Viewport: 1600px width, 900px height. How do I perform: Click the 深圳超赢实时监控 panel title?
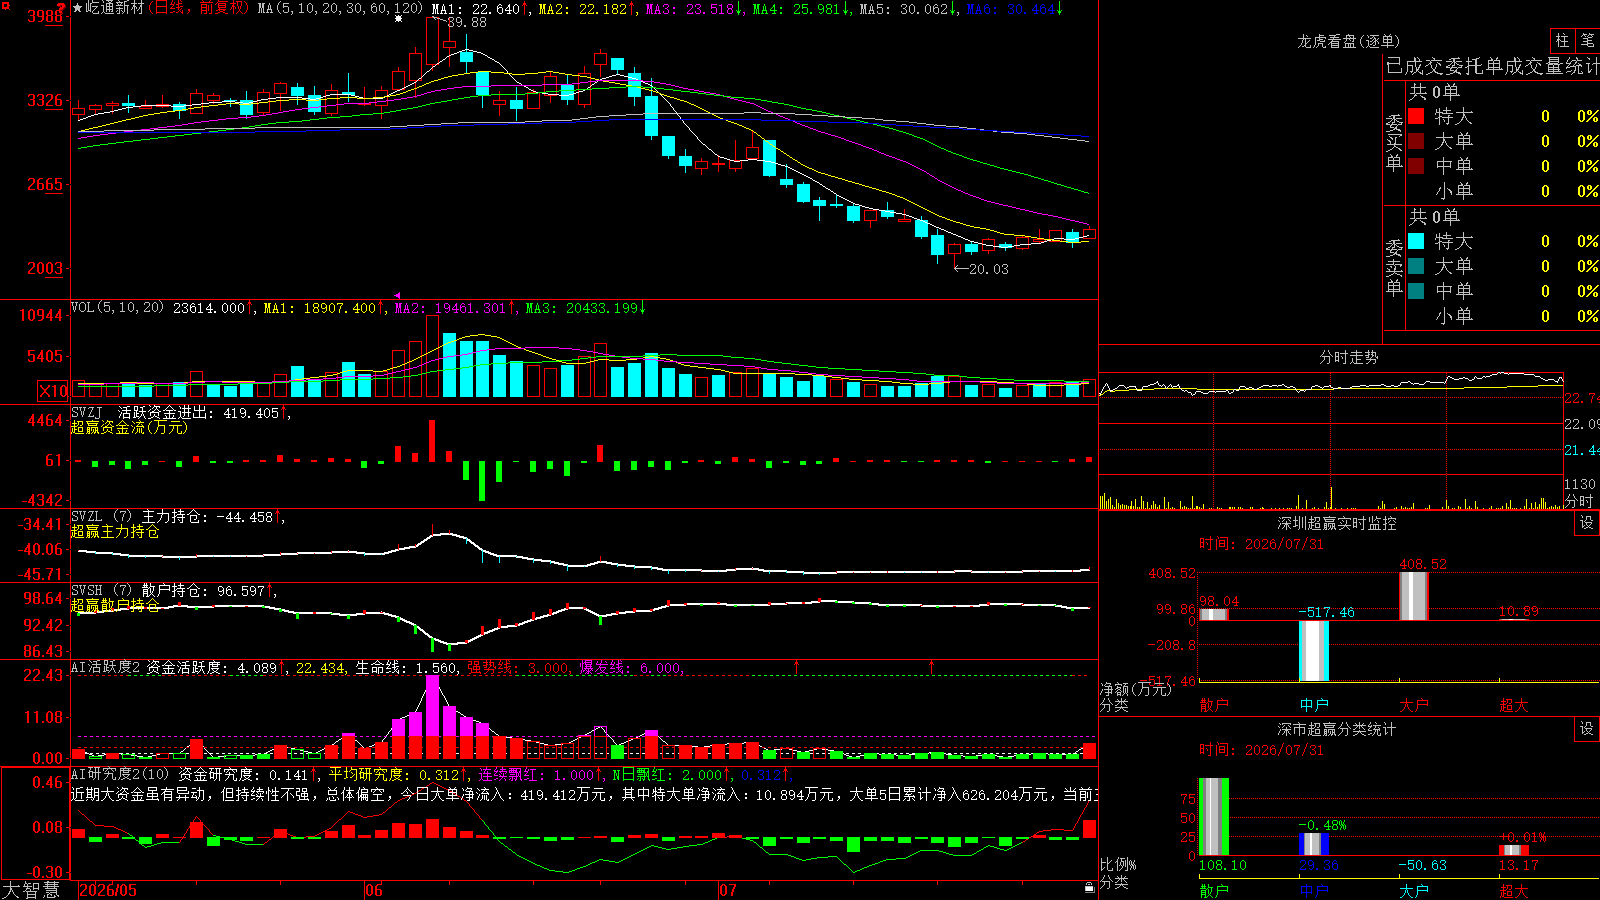click(x=1337, y=523)
